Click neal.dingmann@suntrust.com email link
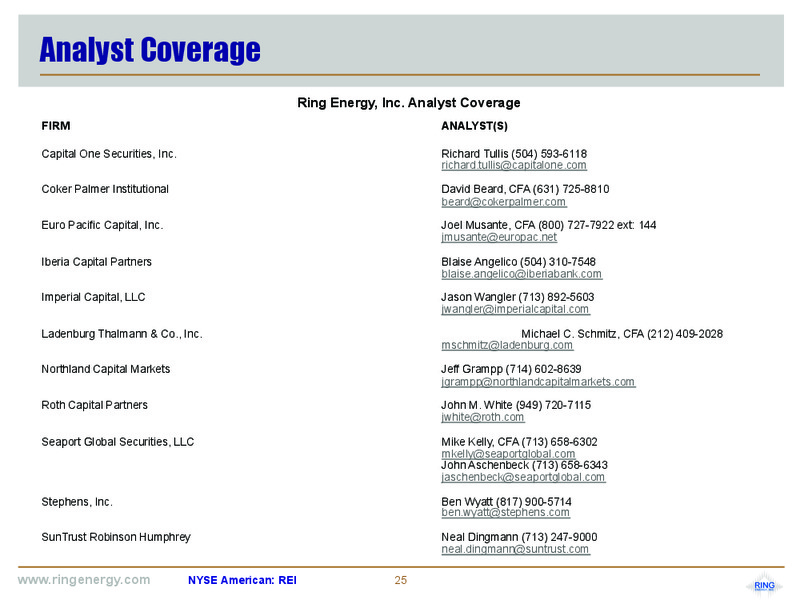 coord(515,549)
